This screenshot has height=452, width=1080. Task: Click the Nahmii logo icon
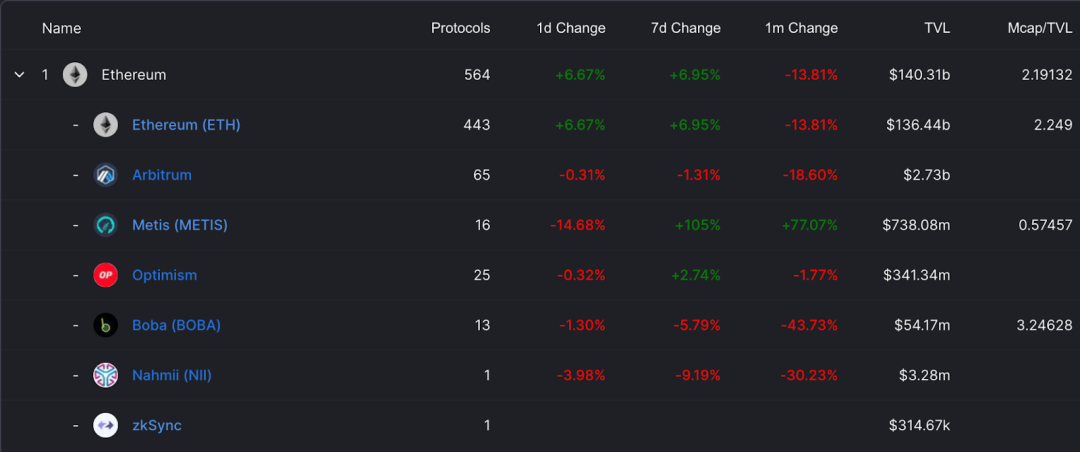coord(105,376)
